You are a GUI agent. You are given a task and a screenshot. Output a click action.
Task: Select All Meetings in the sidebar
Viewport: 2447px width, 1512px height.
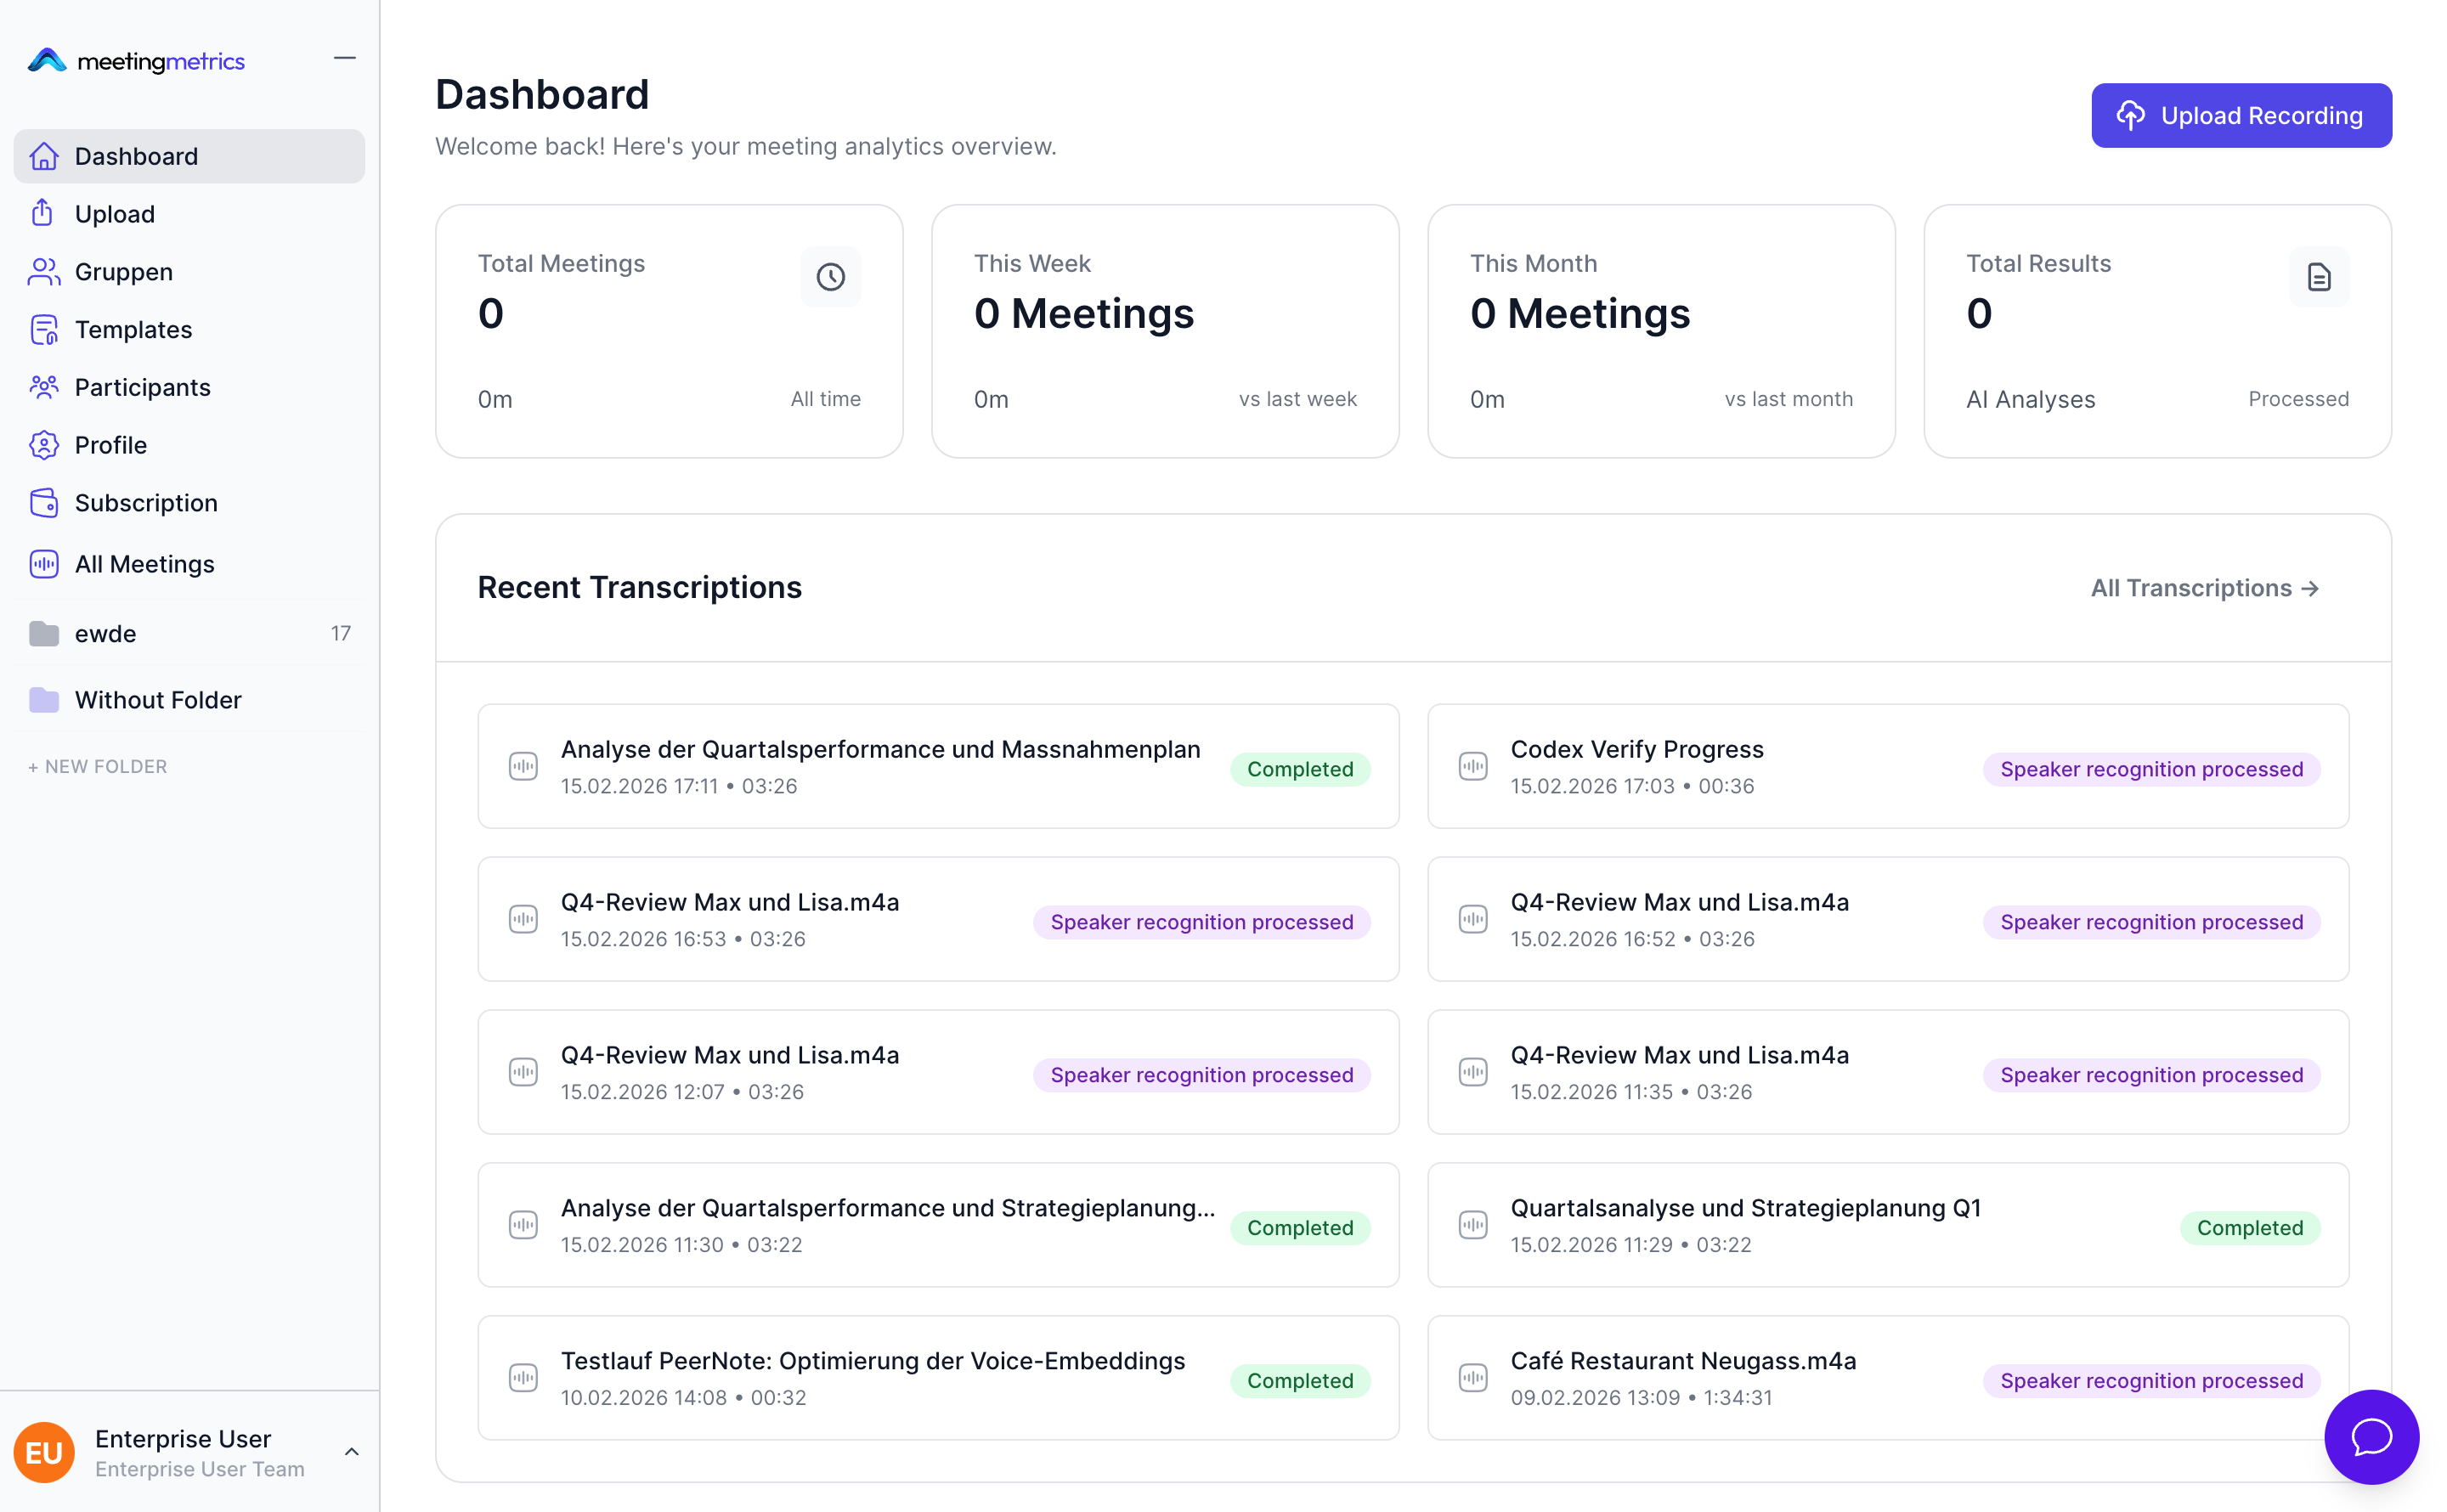point(144,564)
